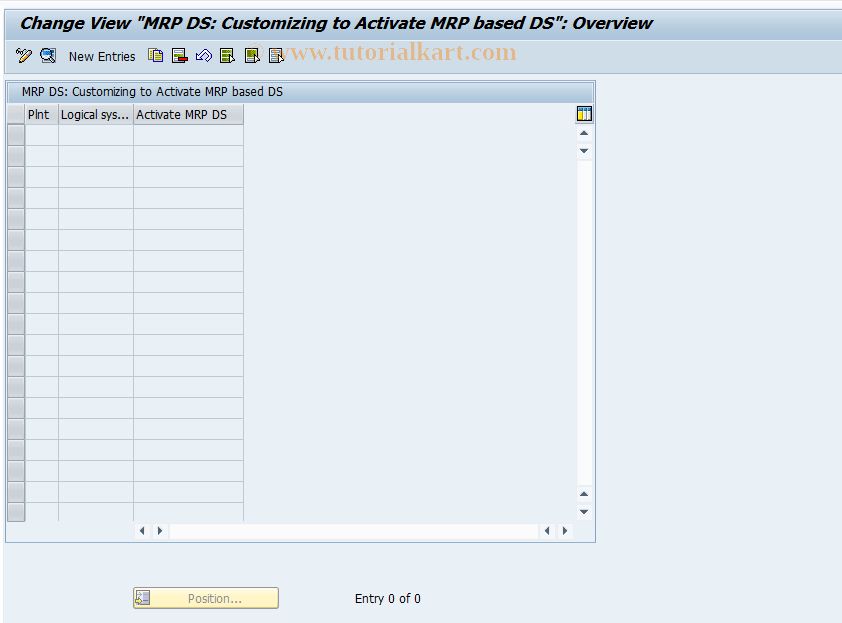
Task: Click the first row Logical system cell
Action: point(96,135)
